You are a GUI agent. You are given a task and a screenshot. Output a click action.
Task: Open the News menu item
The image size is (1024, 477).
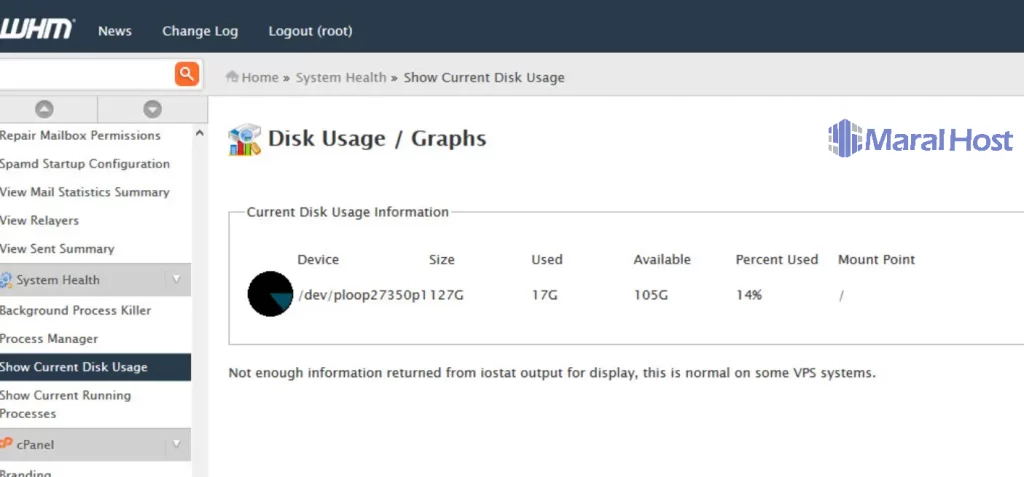(115, 31)
